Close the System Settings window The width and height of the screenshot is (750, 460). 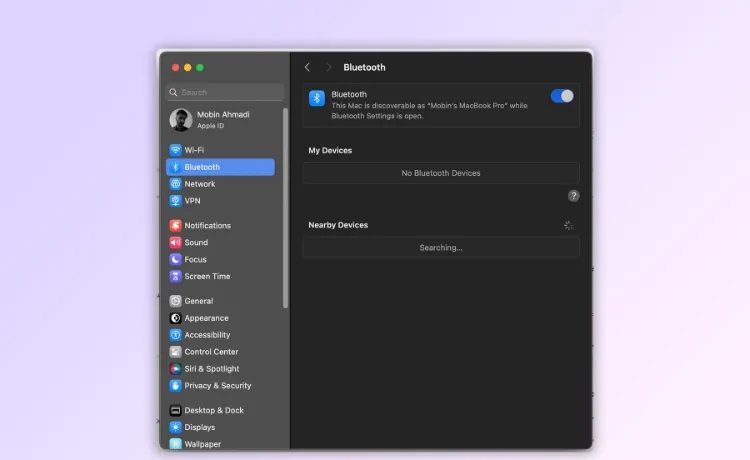(176, 67)
